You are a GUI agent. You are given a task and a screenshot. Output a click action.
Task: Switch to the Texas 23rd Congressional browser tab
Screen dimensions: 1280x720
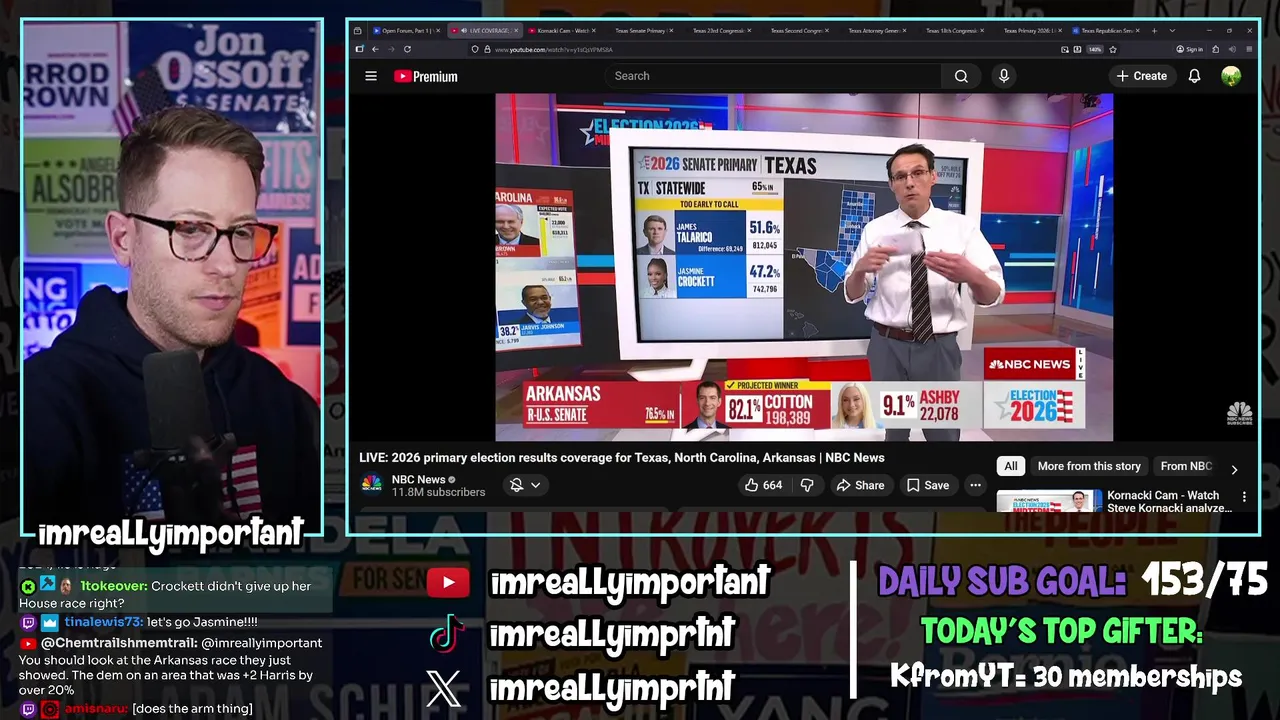718,30
